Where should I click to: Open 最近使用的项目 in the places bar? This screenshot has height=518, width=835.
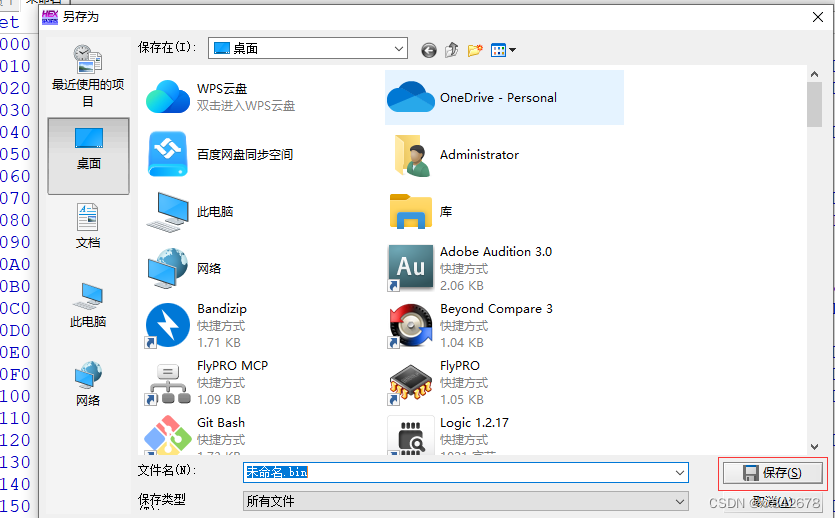(x=88, y=75)
